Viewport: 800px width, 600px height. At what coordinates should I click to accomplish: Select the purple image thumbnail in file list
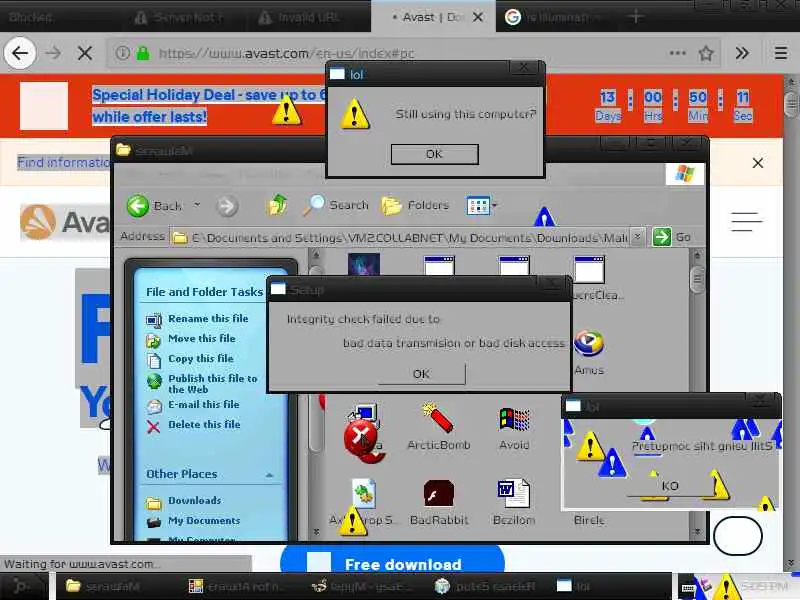point(364,265)
